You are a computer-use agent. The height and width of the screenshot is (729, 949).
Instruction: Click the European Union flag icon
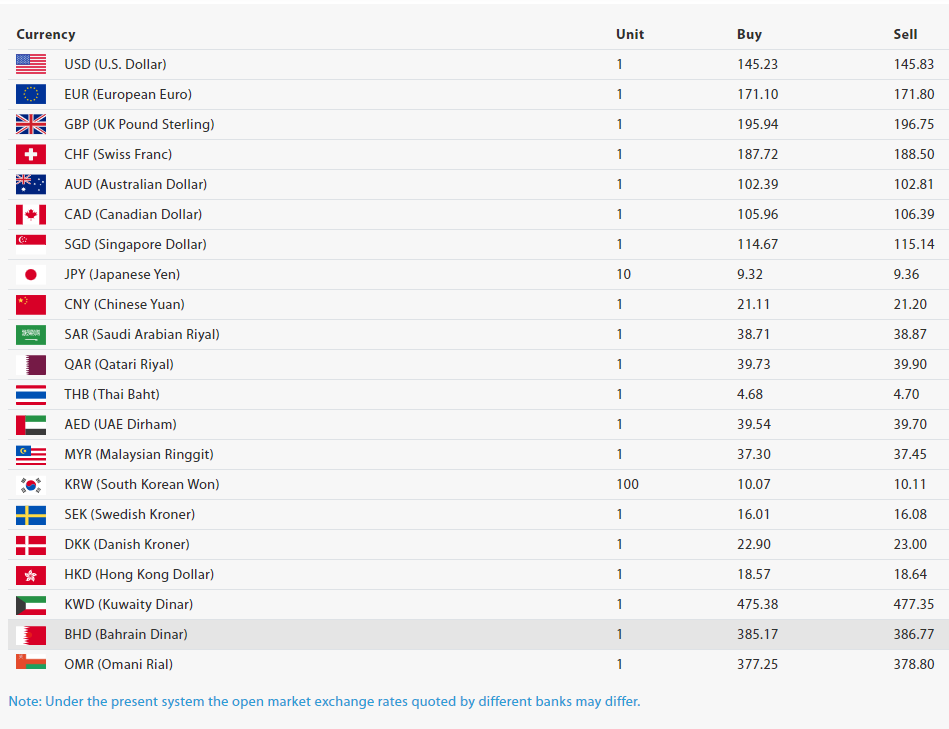pos(31,94)
